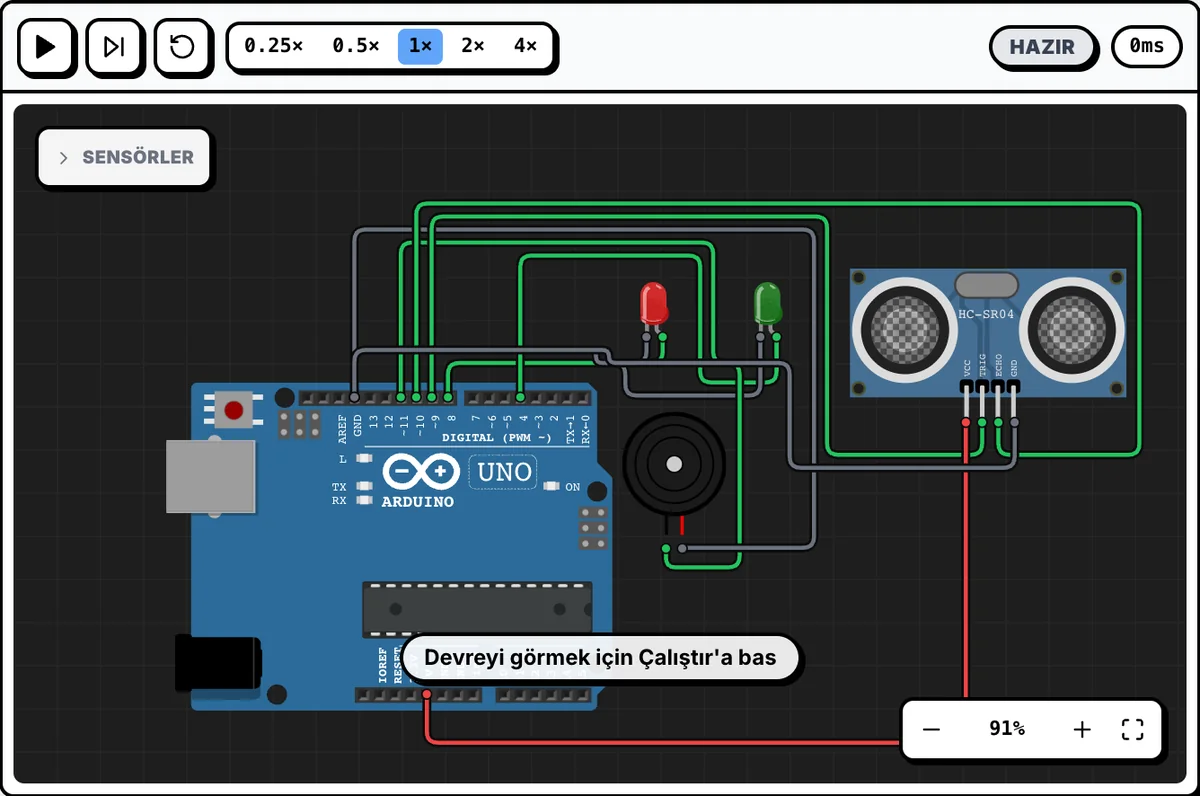Click the sensor VCC pin
Image resolution: width=1200 pixels, height=796 pixels.
pyautogui.click(x=966, y=422)
